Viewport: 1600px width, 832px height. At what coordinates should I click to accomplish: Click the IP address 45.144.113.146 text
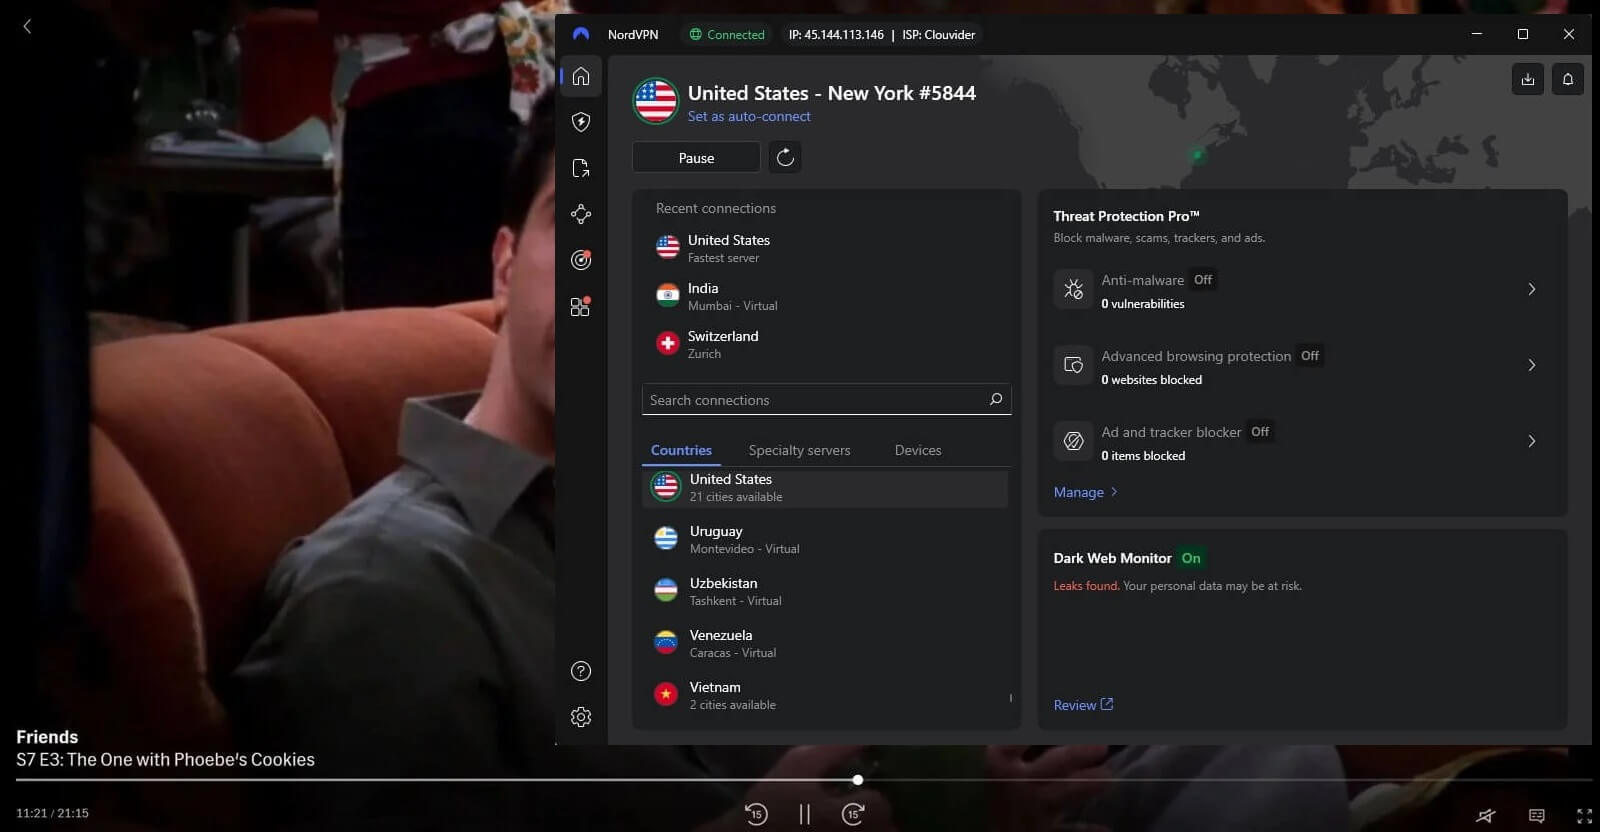click(836, 34)
